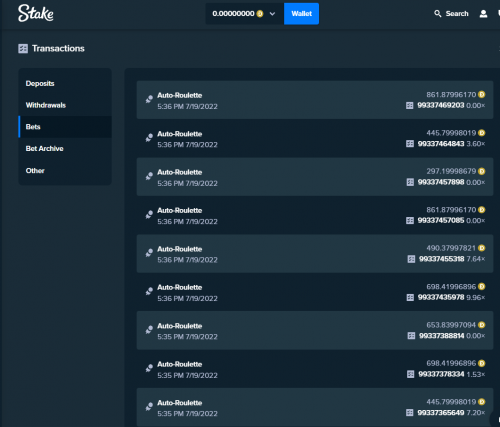This screenshot has width=500, height=427.
Task: Open bet ID 99337457085
Action: pos(441,221)
